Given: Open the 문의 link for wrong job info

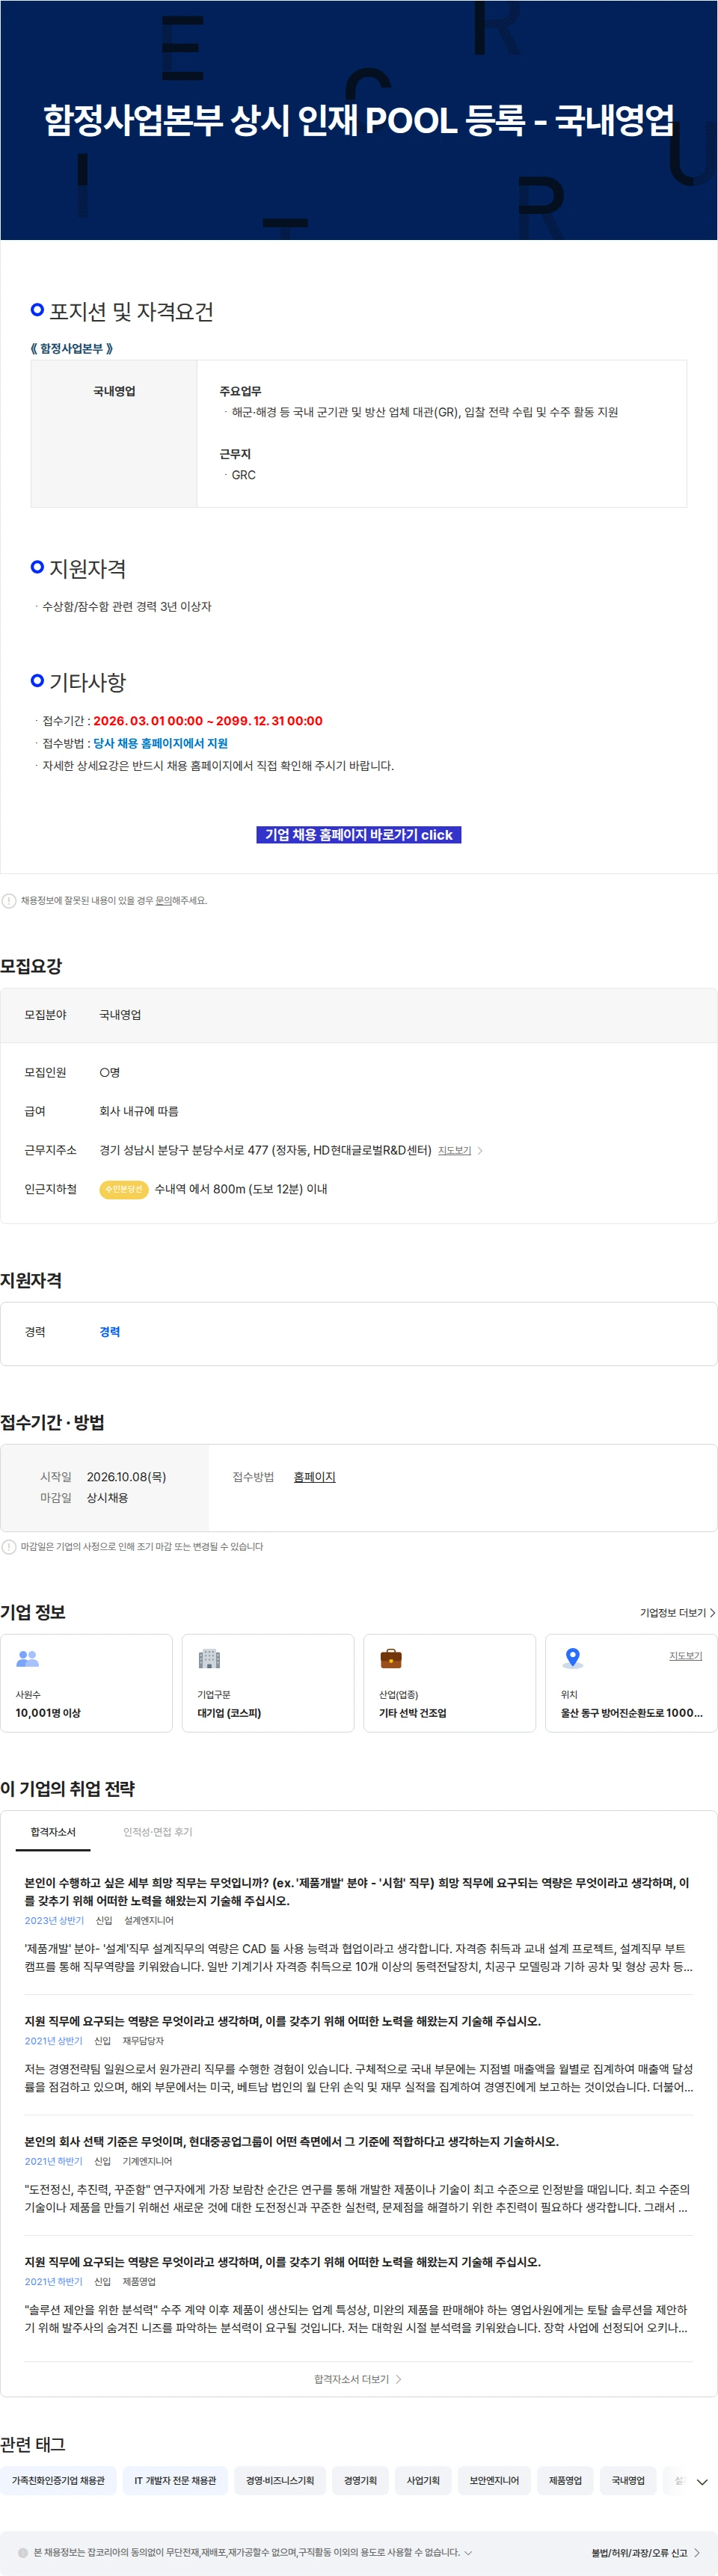Looking at the screenshot, I should pyautogui.click(x=163, y=900).
